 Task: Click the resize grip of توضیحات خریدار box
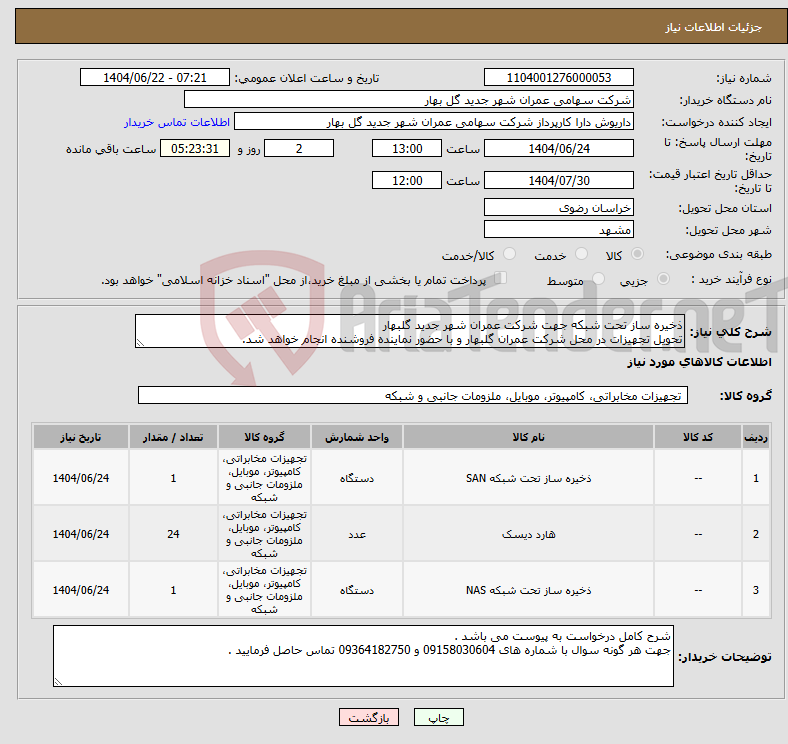(59, 681)
